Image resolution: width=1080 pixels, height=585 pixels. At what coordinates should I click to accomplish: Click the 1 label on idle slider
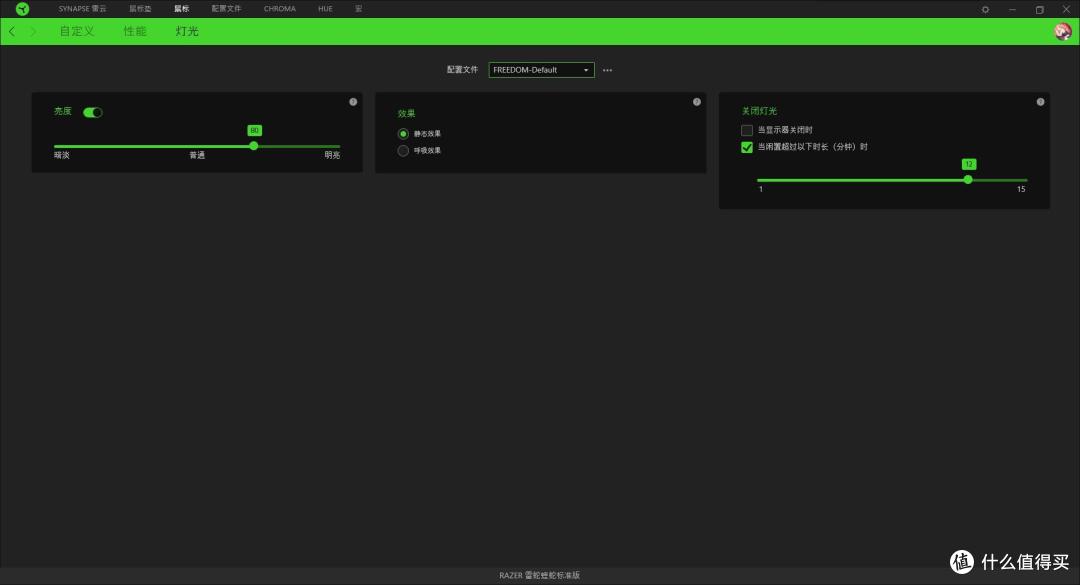click(760, 189)
